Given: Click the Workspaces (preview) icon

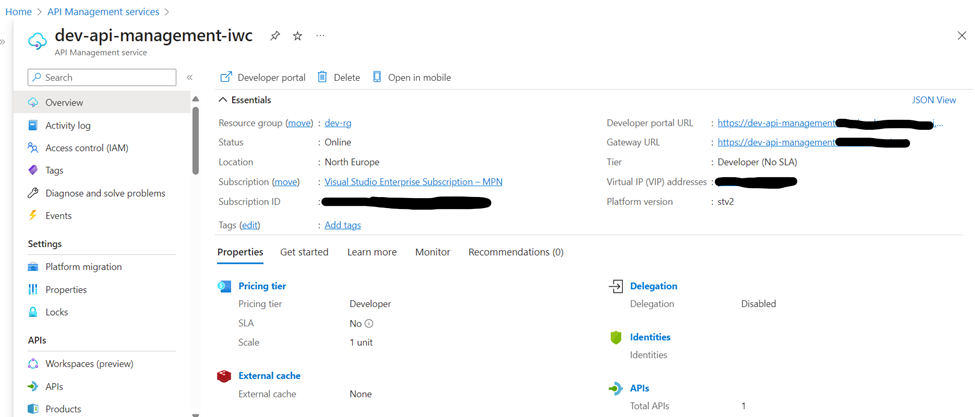Looking at the screenshot, I should tap(34, 364).
